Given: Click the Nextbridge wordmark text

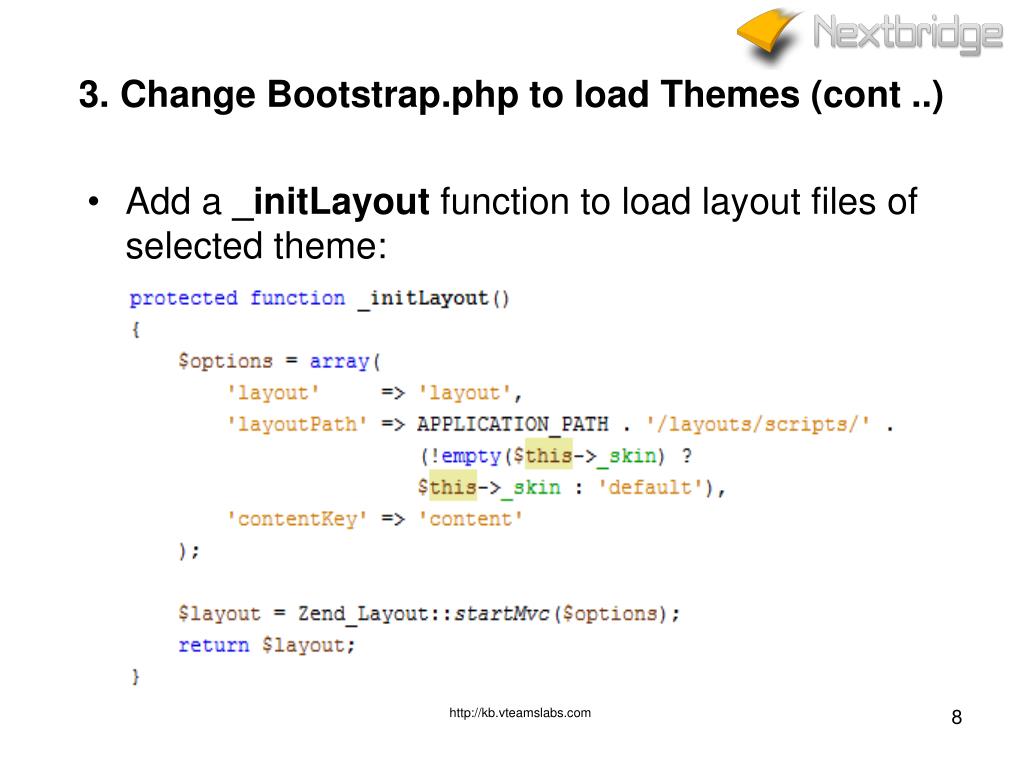Looking at the screenshot, I should click(908, 34).
